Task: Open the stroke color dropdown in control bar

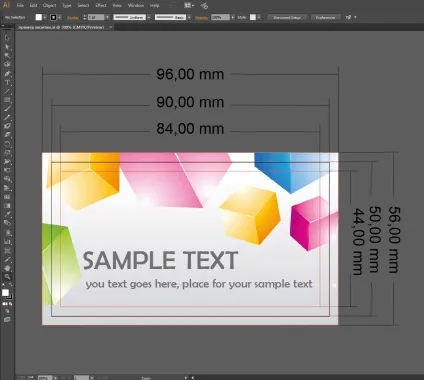Action: pyautogui.click(x=60, y=17)
